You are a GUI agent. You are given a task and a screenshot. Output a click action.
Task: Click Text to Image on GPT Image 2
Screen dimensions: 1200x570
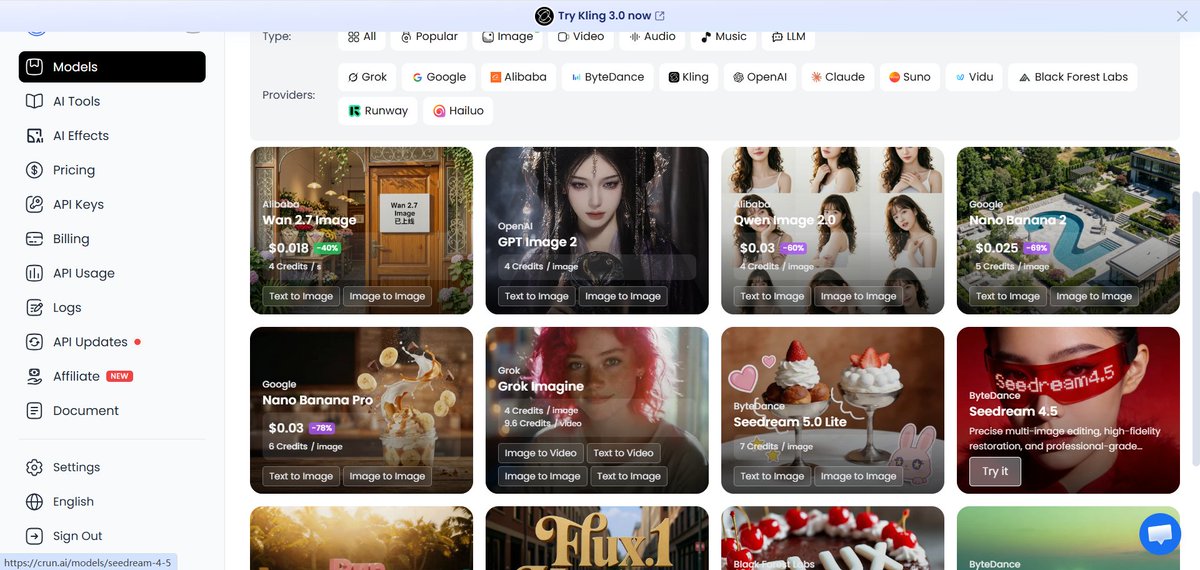coord(537,296)
